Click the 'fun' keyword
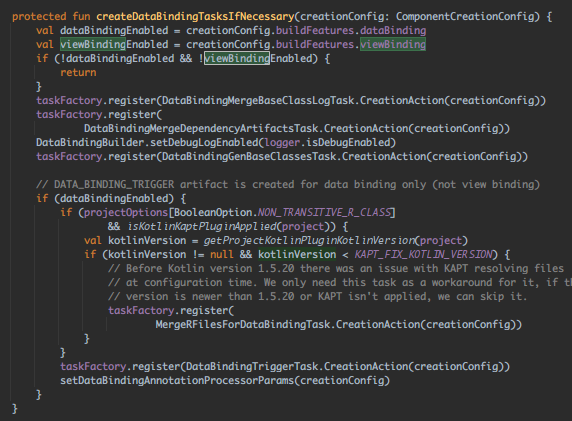This screenshot has width=572, height=421. (x=81, y=16)
